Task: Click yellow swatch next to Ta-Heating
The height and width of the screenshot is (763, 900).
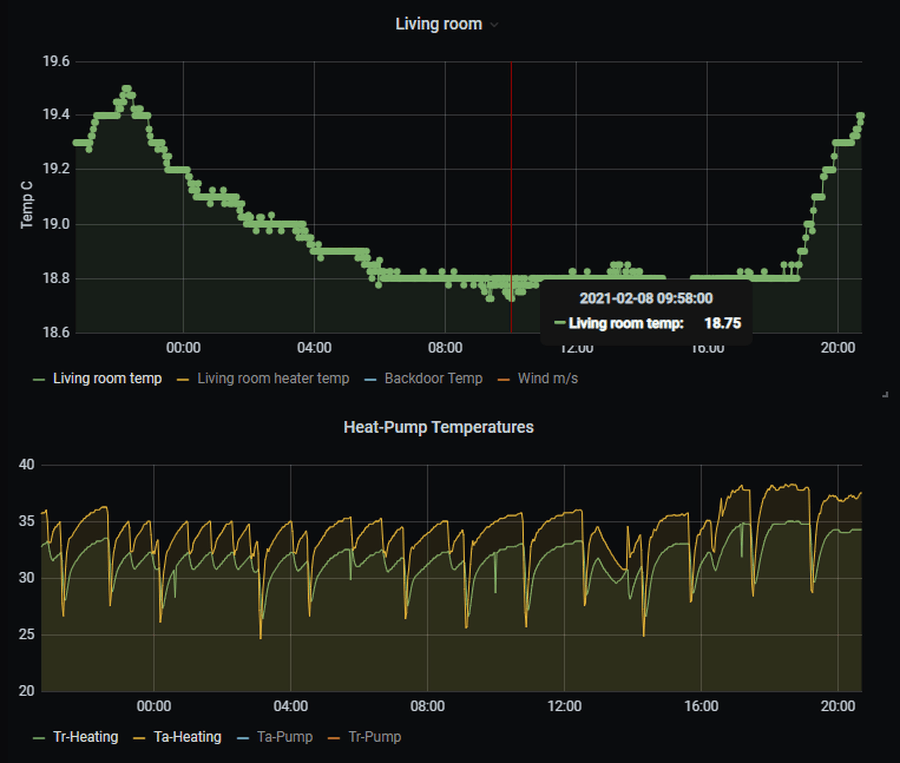Action: (139, 738)
